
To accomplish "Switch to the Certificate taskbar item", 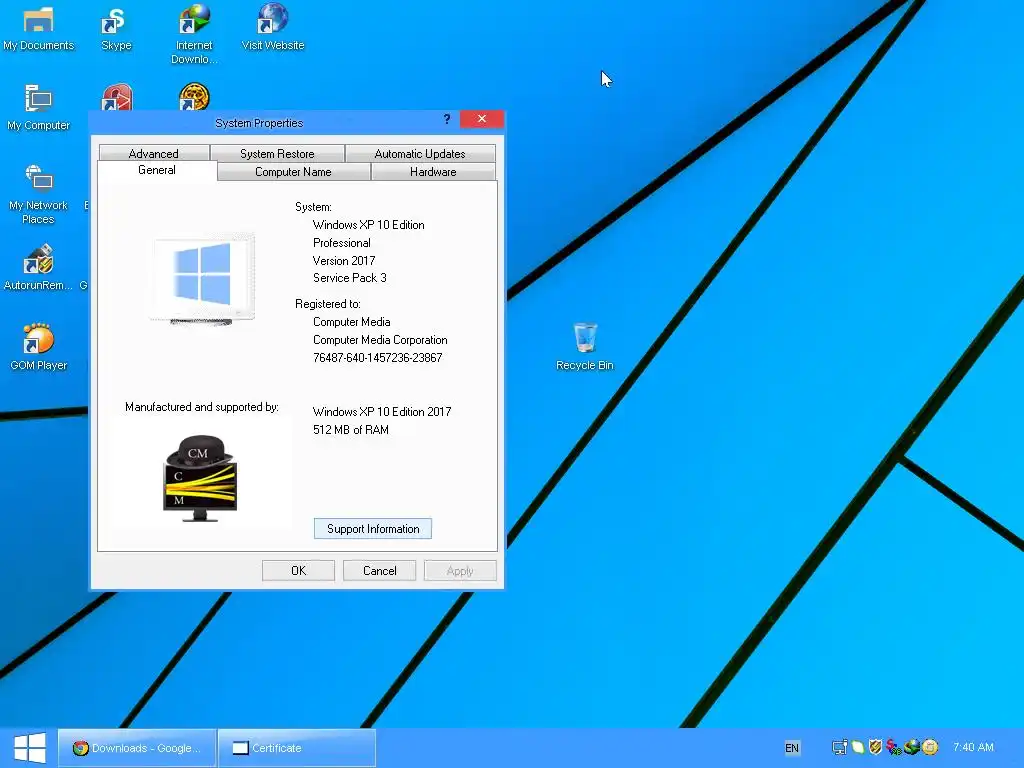I will pos(296,748).
